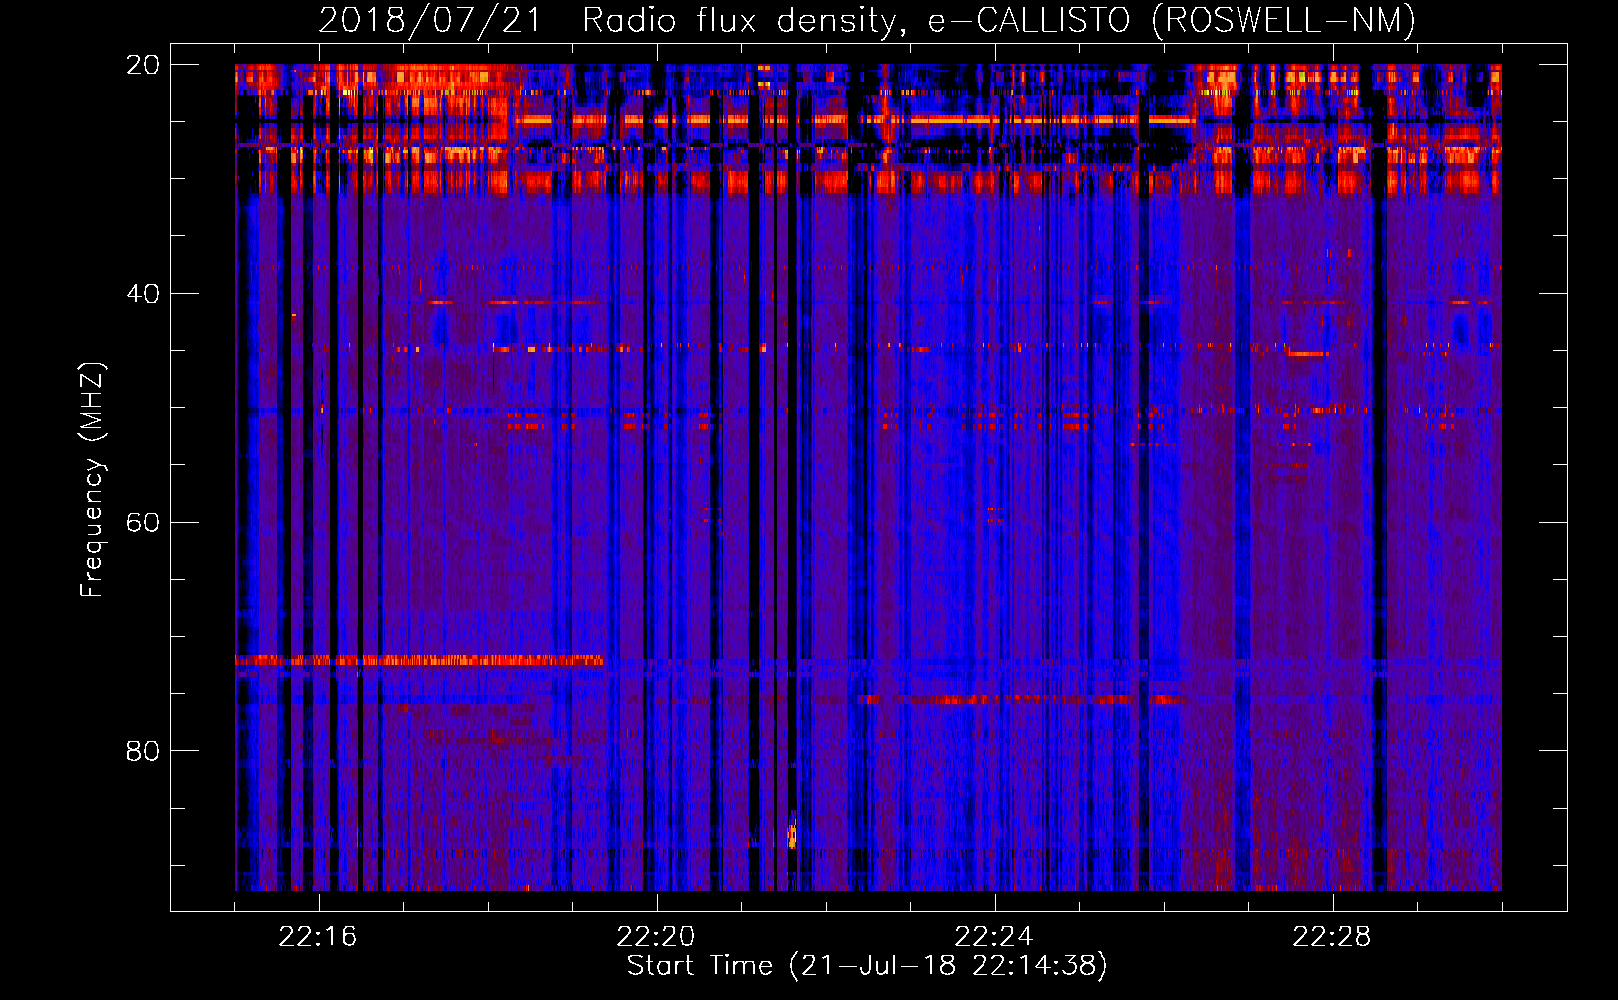1618x1000 pixels.
Task: Click the 80 MHz frequency tick label
Action: click(x=143, y=751)
